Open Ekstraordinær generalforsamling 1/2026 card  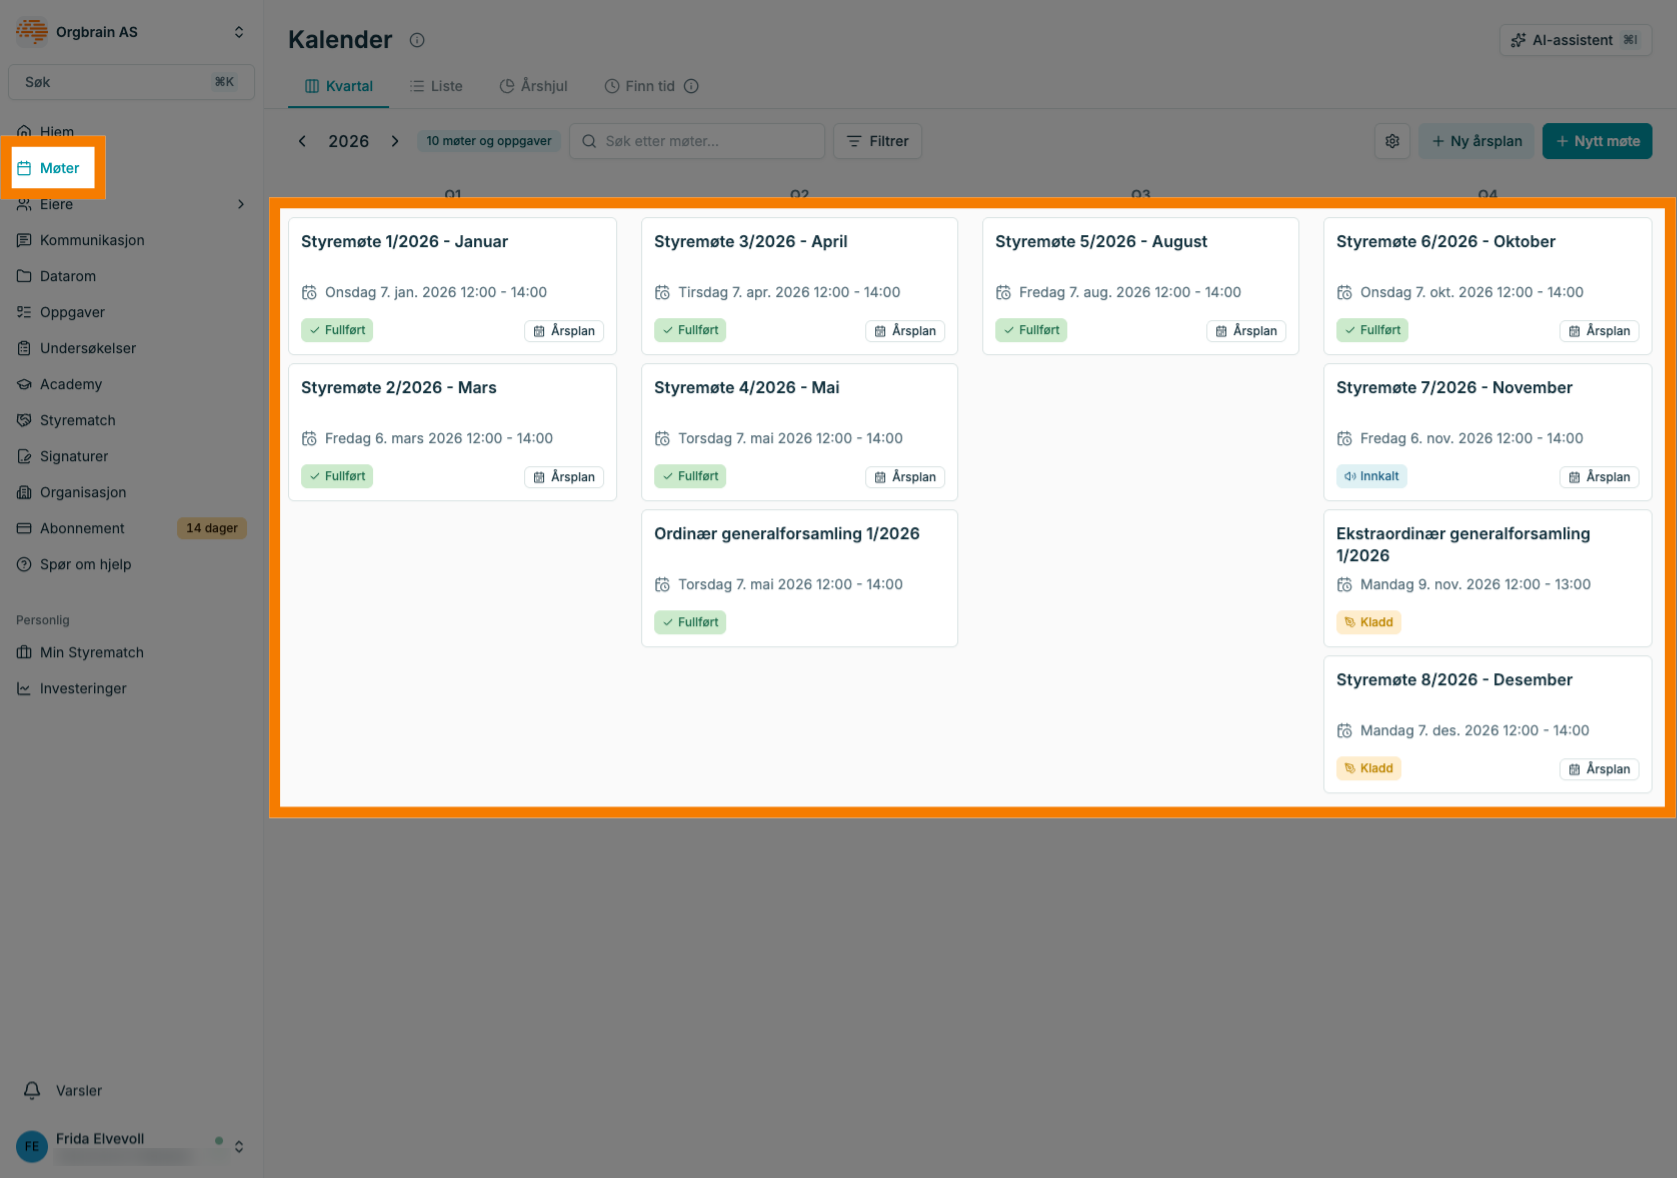click(x=1487, y=578)
